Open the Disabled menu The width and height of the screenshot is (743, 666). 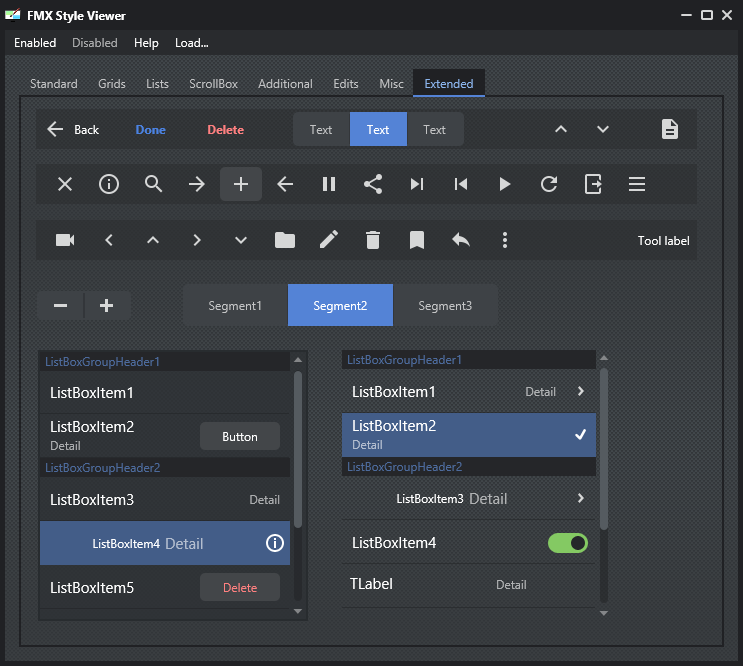95,43
